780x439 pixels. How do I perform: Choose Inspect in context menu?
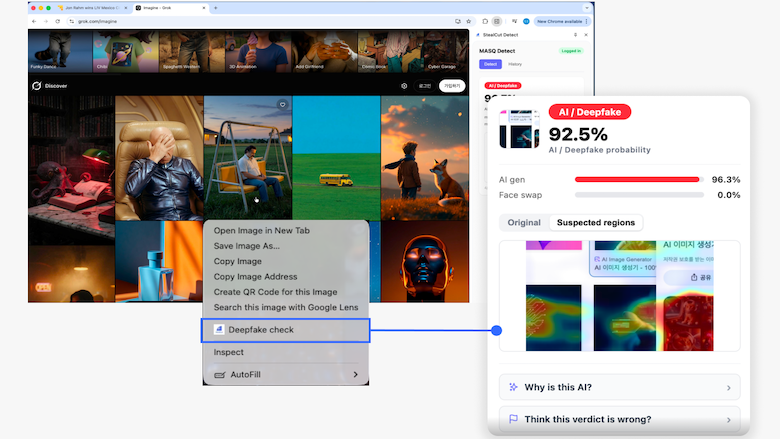click(x=229, y=352)
